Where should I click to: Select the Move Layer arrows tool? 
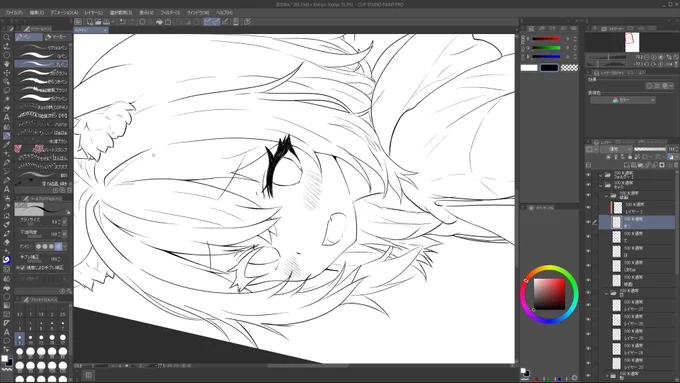coord(7,73)
